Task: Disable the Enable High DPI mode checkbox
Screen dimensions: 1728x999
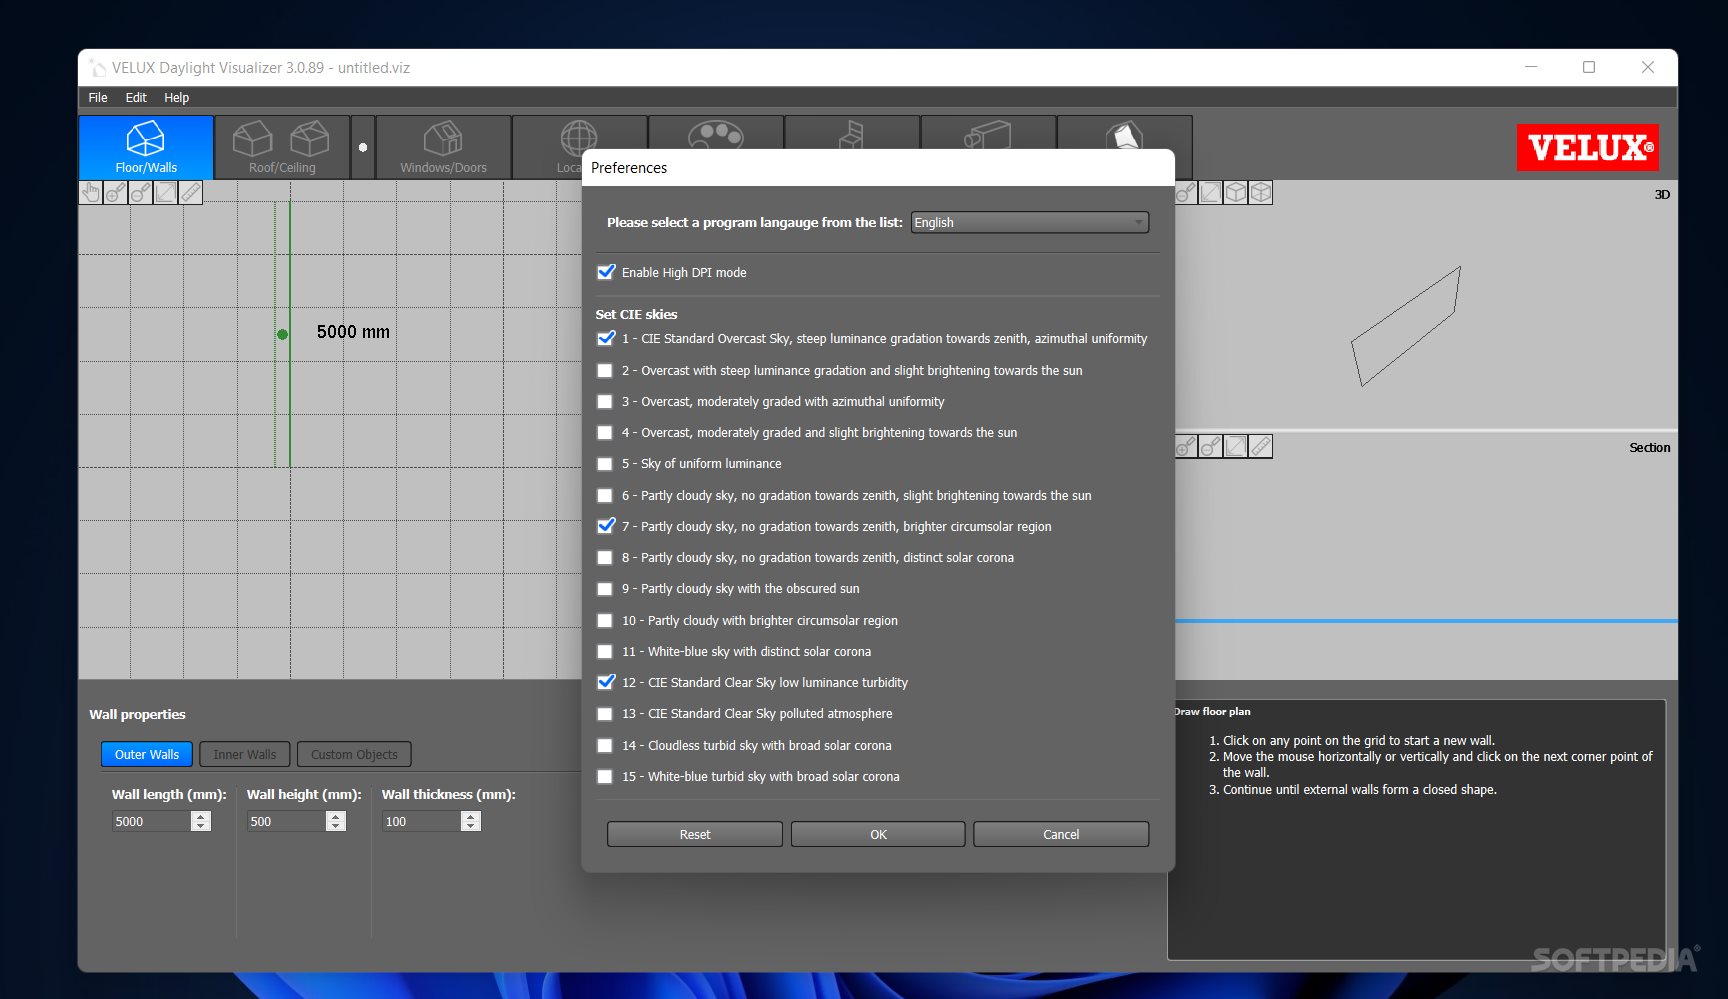Action: (x=605, y=272)
